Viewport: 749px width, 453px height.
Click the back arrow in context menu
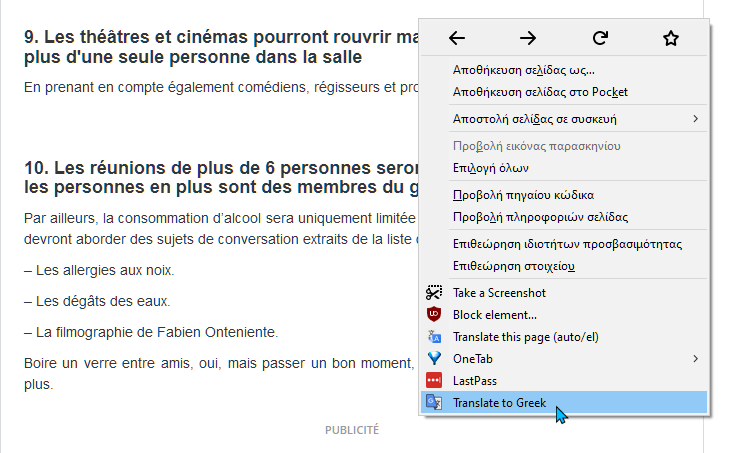(x=457, y=38)
